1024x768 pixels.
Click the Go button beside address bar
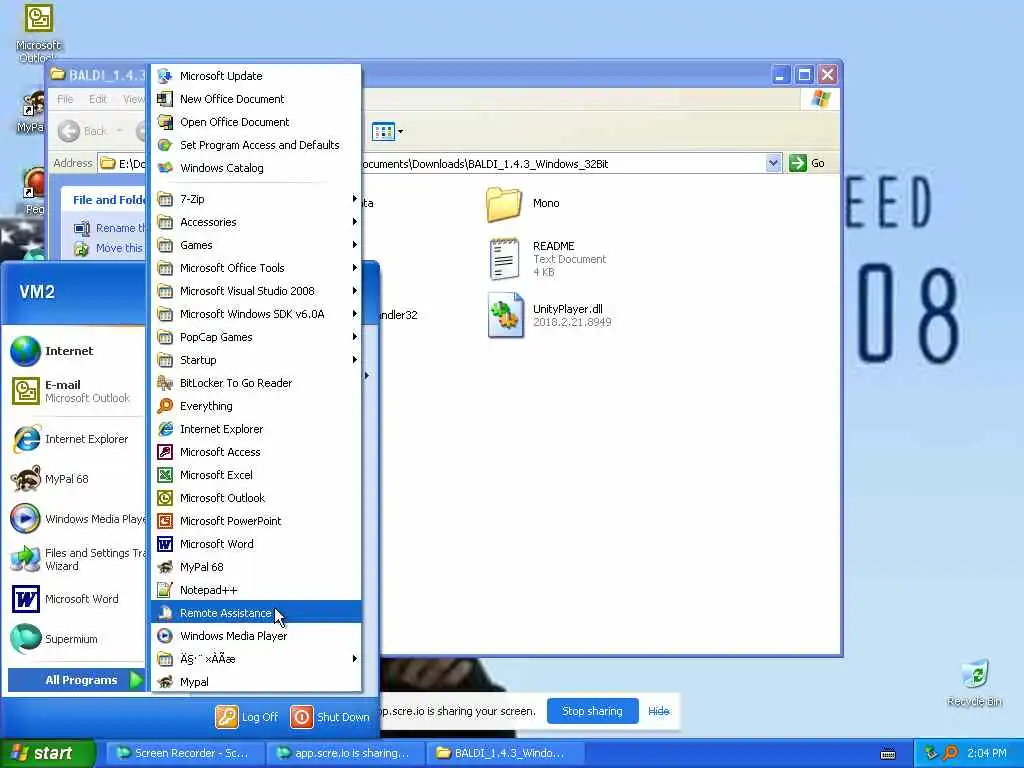807,163
